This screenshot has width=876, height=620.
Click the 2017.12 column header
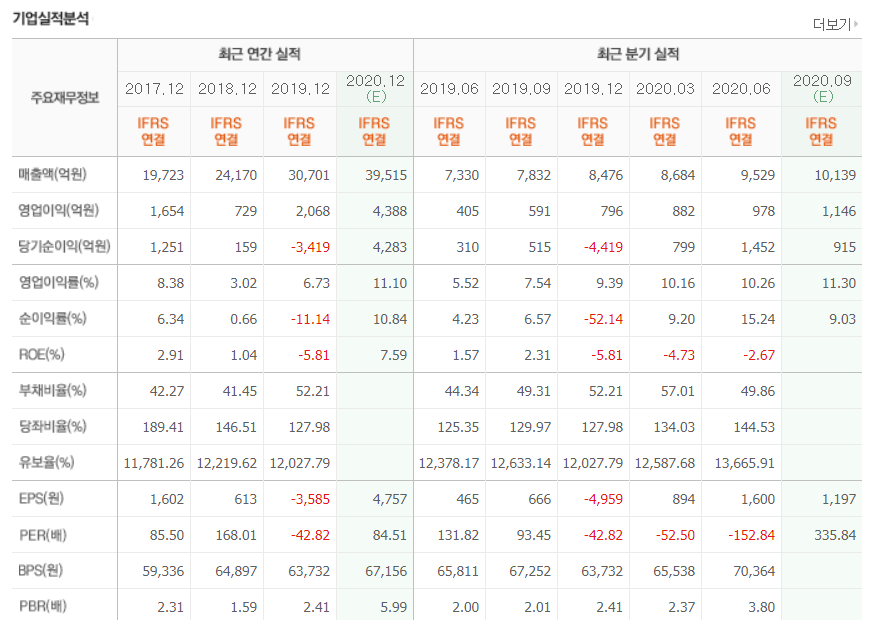[x=154, y=89]
